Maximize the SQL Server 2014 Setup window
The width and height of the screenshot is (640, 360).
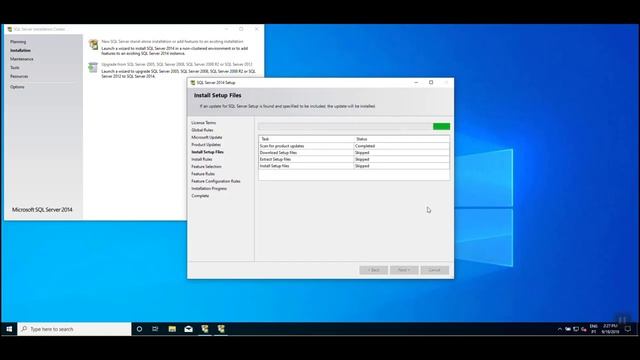431,82
